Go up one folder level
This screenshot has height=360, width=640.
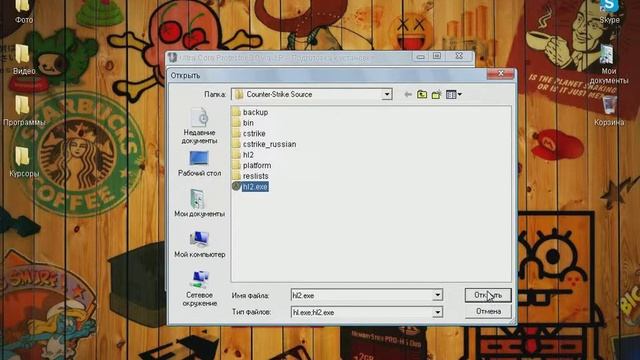(x=422, y=95)
